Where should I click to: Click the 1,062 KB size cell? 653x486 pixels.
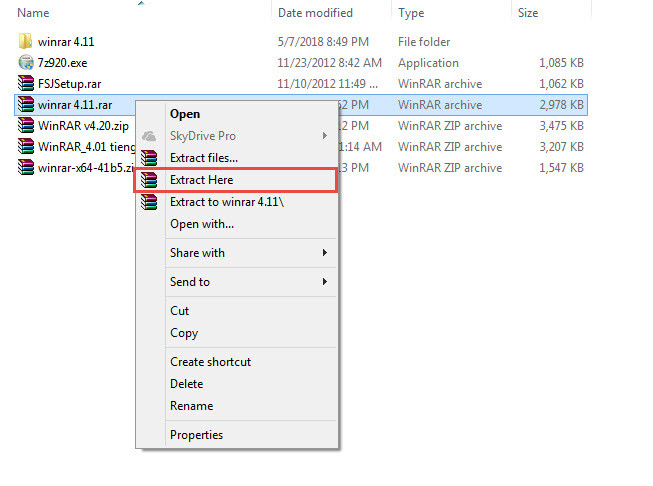pos(561,84)
